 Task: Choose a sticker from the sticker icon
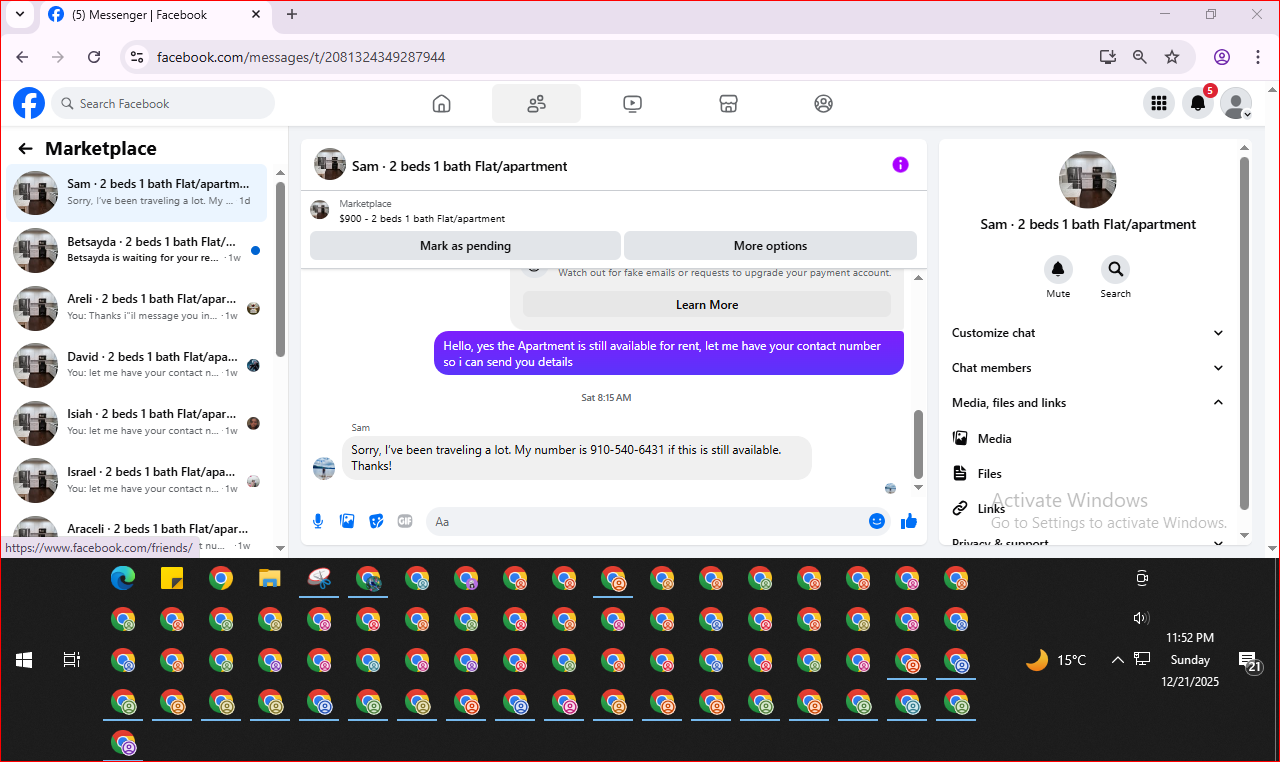point(376,521)
